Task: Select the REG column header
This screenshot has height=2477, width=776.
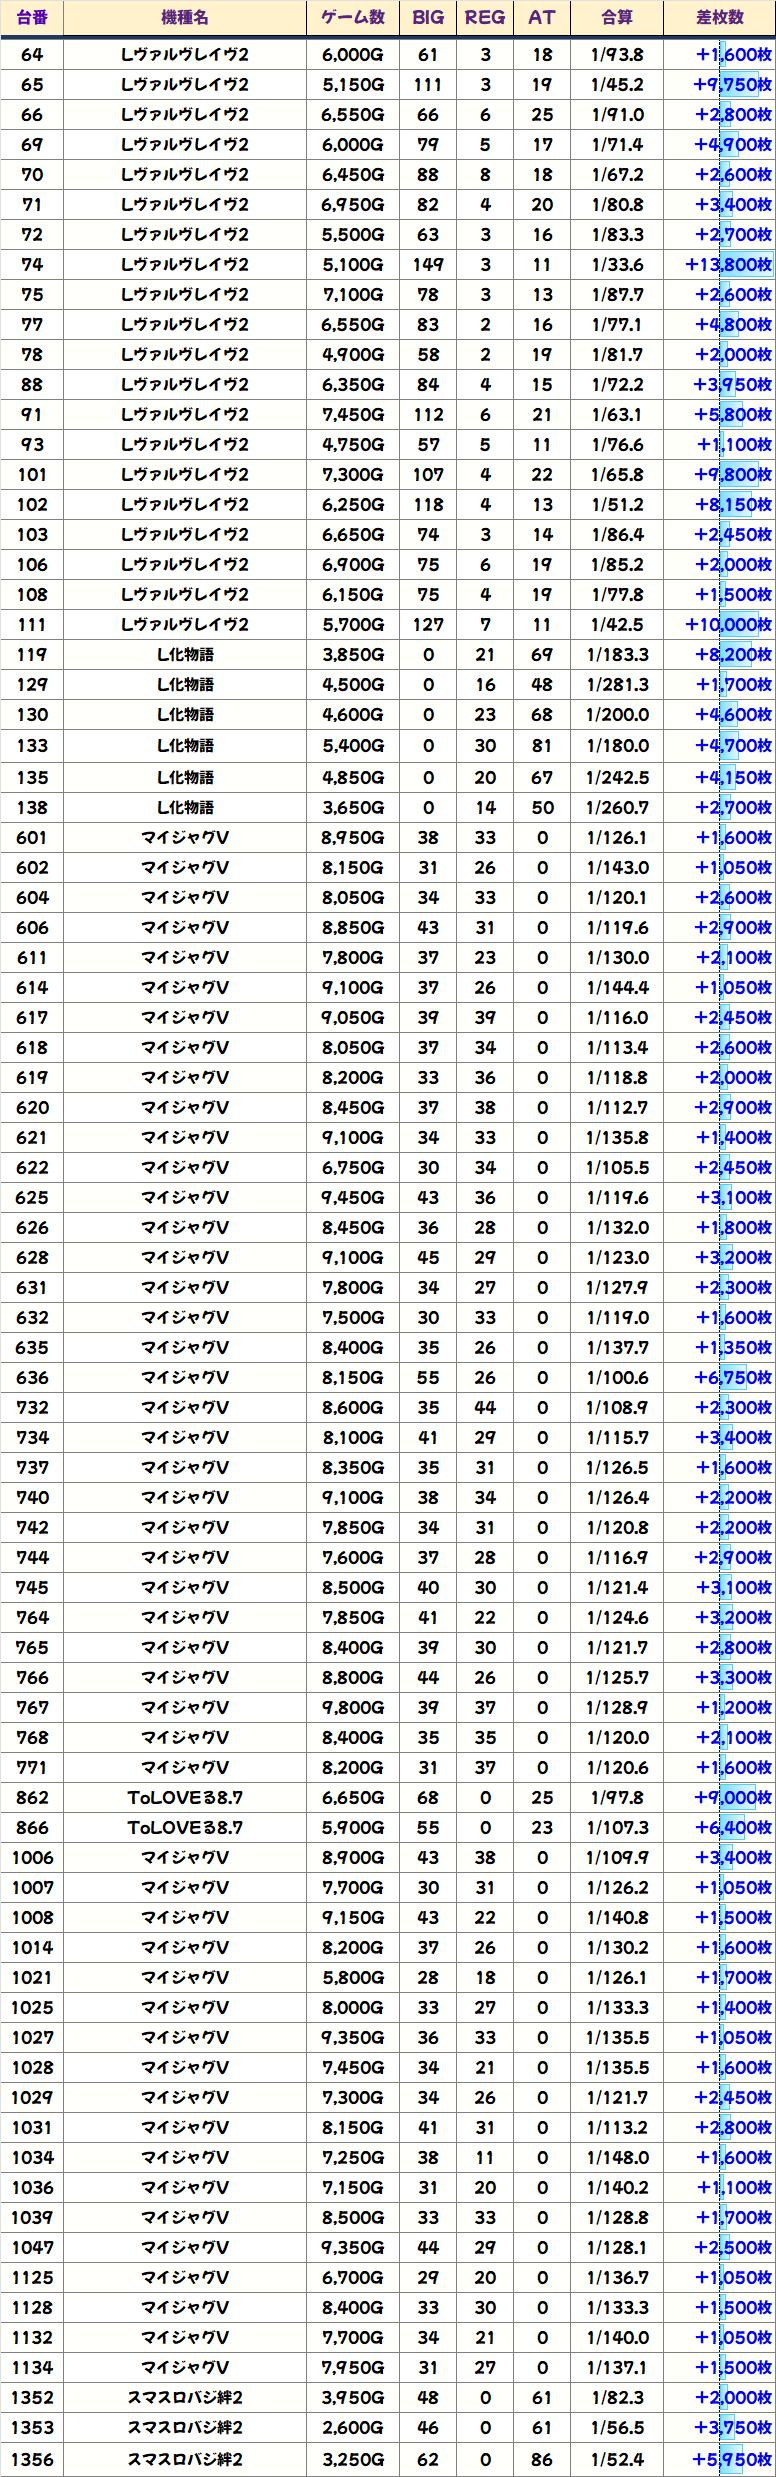Action: (x=485, y=18)
